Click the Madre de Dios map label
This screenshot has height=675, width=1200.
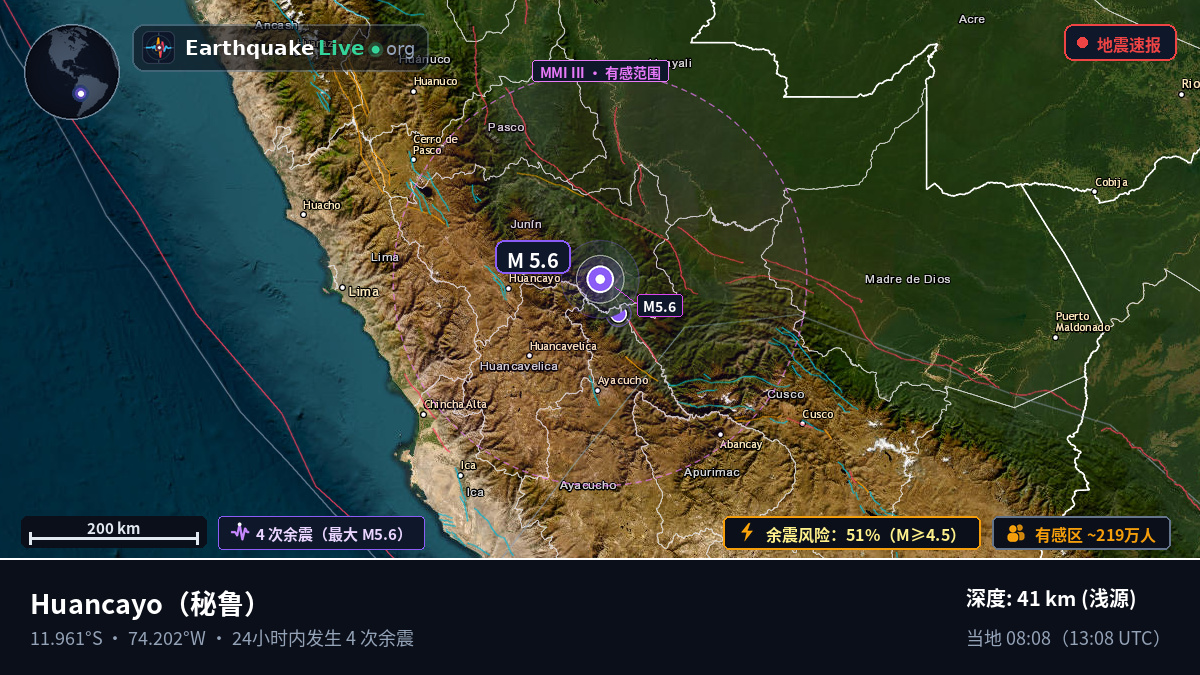click(x=908, y=279)
